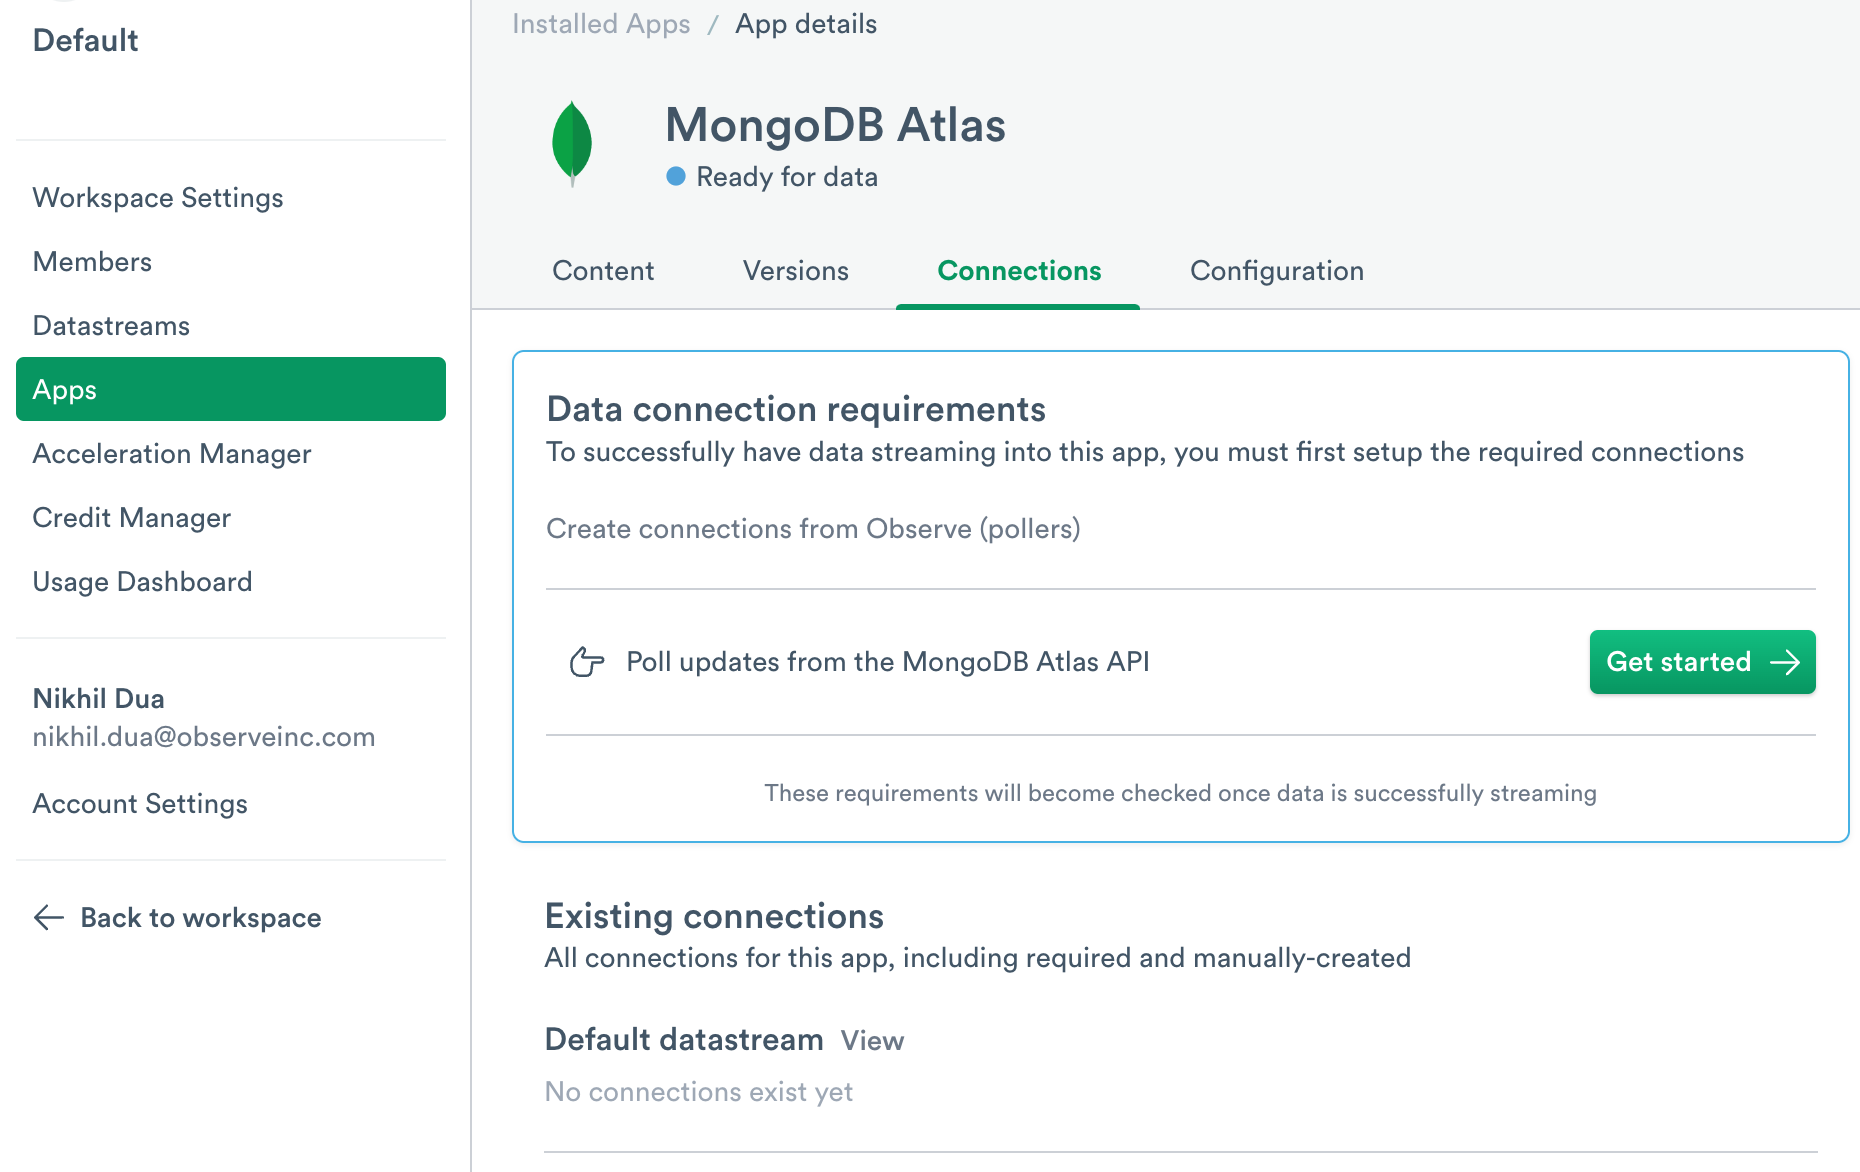1860x1172 pixels.
Task: Open the Configuration tab
Action: click(1277, 271)
